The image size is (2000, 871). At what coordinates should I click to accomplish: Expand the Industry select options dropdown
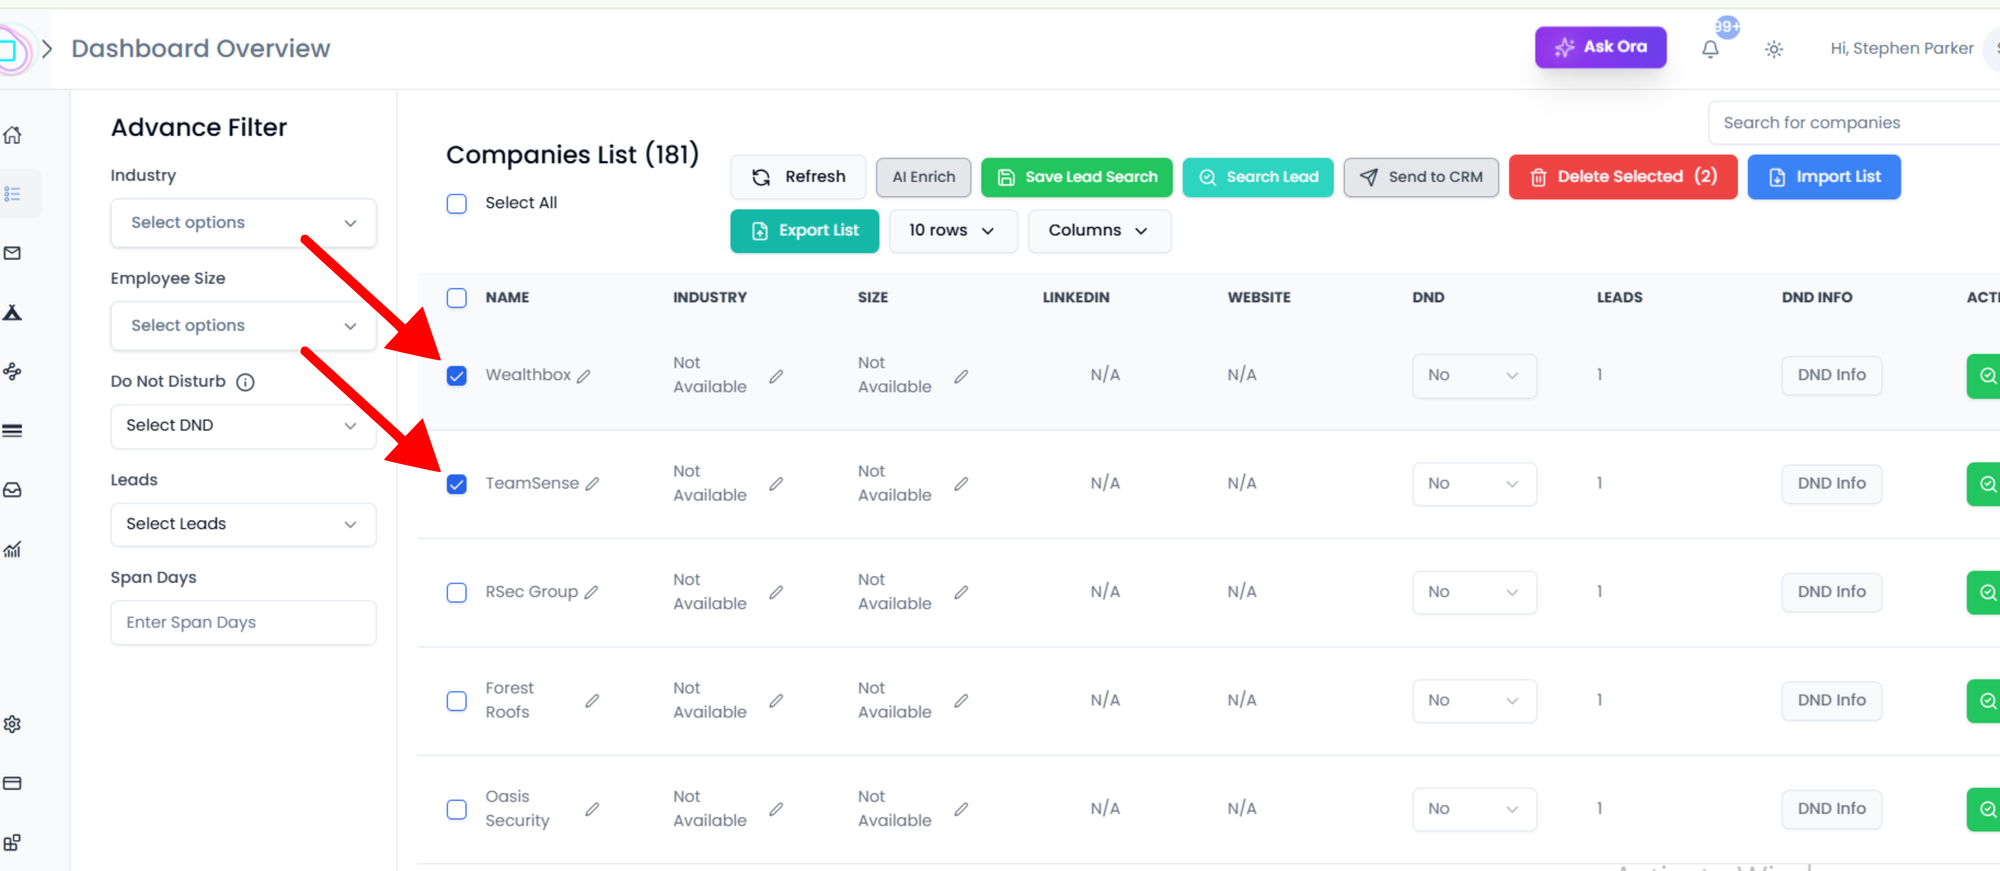[243, 223]
